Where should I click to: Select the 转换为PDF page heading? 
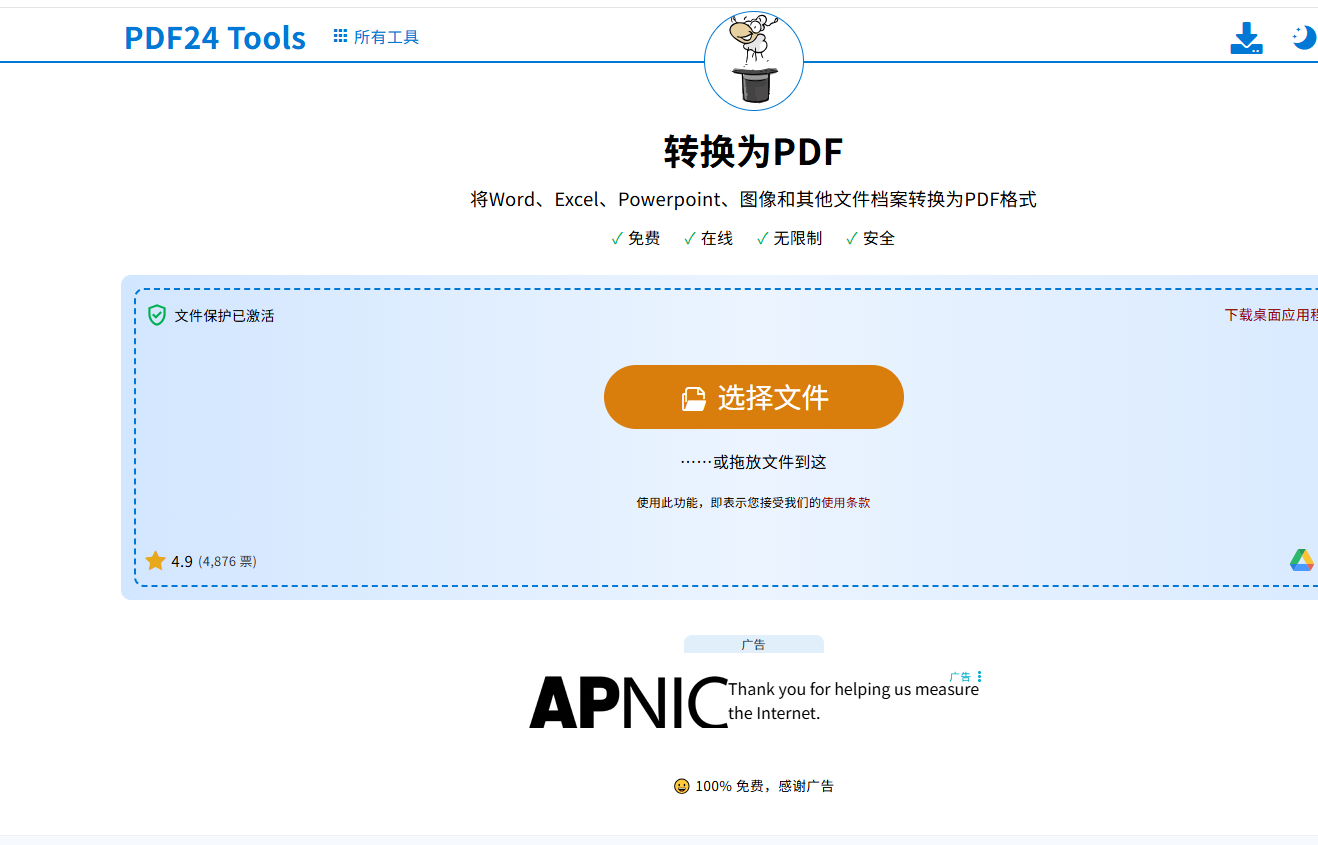[753, 152]
